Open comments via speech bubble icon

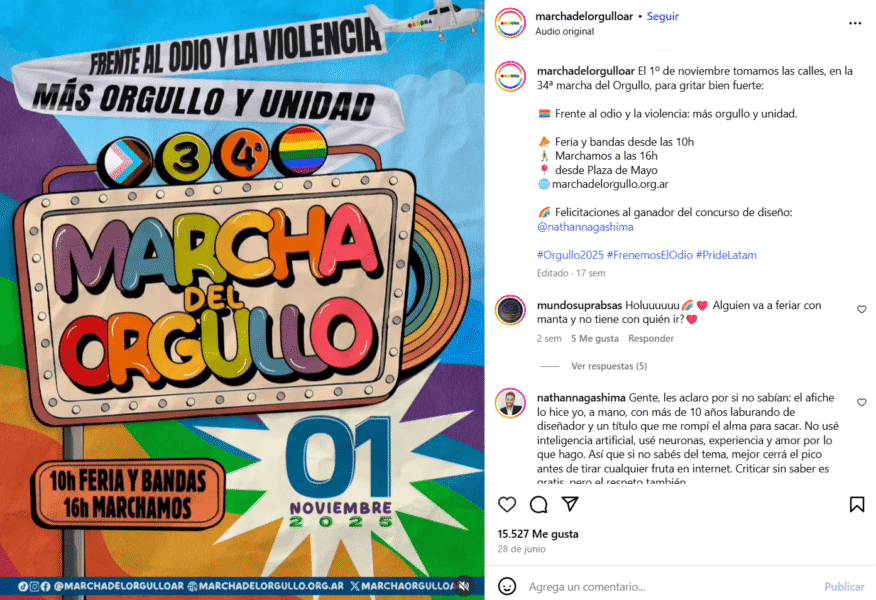coord(539,504)
